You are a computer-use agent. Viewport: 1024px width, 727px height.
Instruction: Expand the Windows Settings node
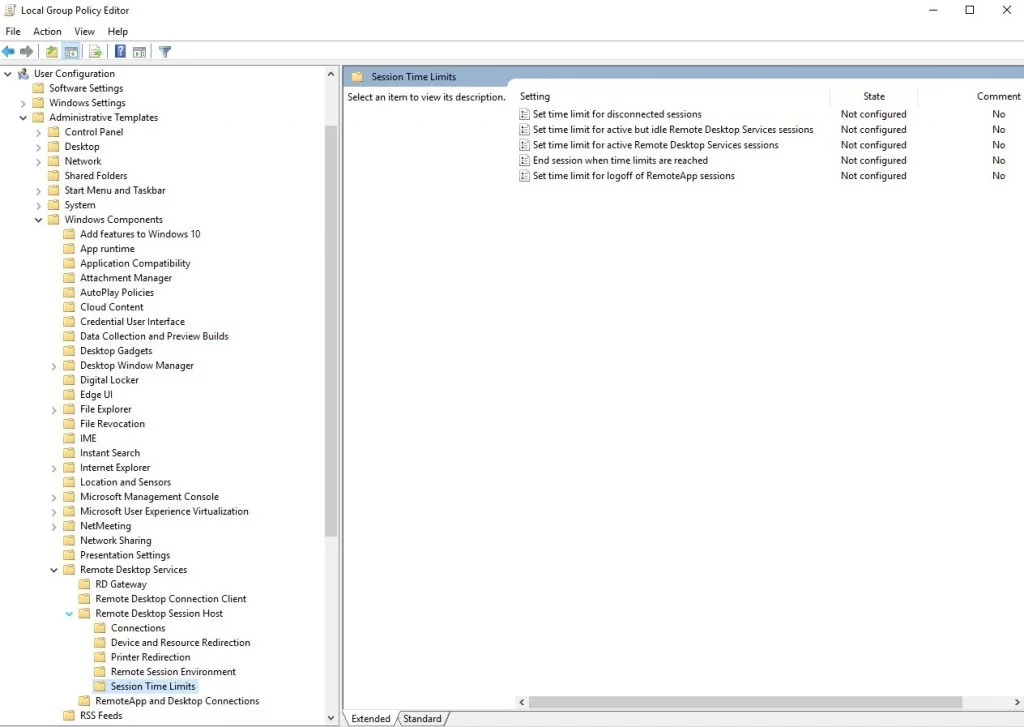(x=23, y=103)
